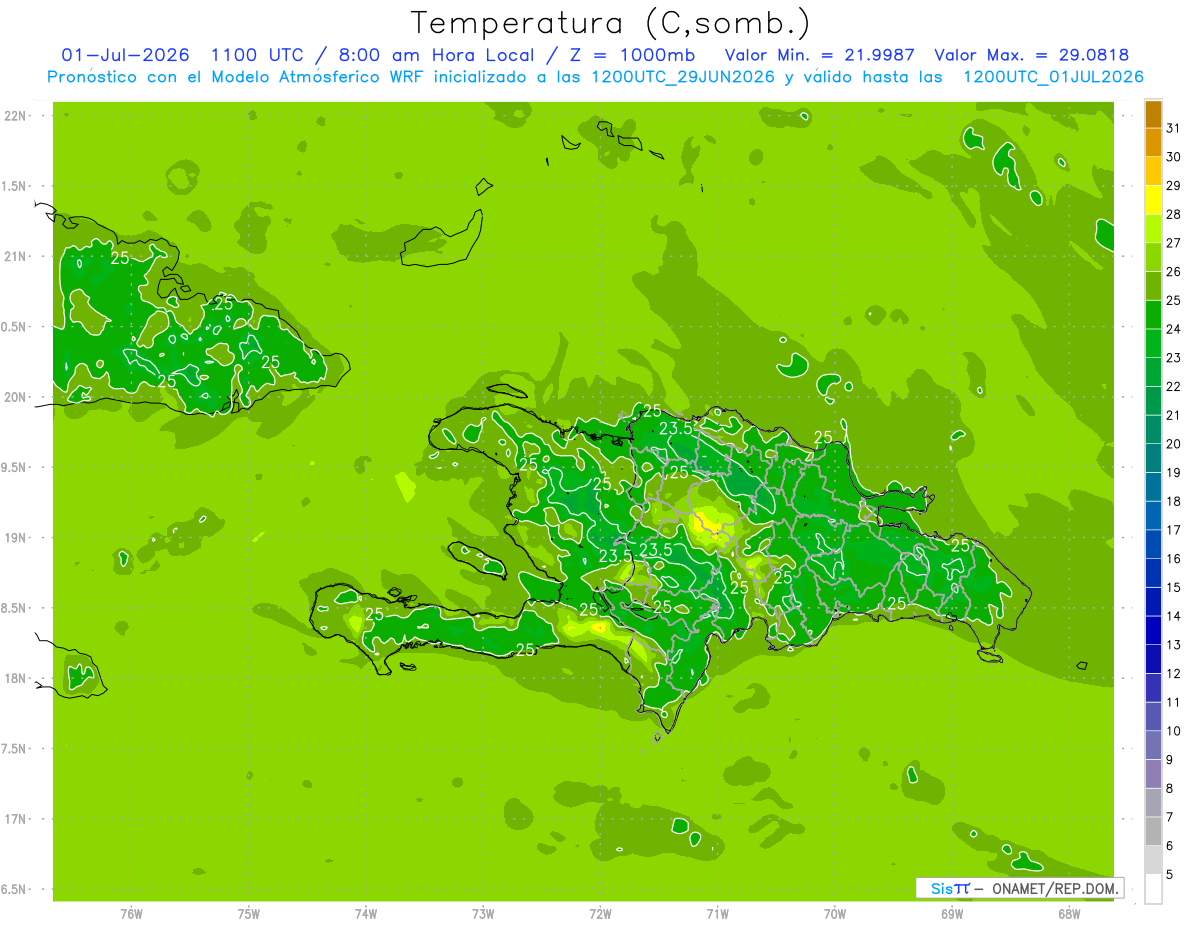Pick the purple legend swatch between 9 and 10

coord(1153,745)
